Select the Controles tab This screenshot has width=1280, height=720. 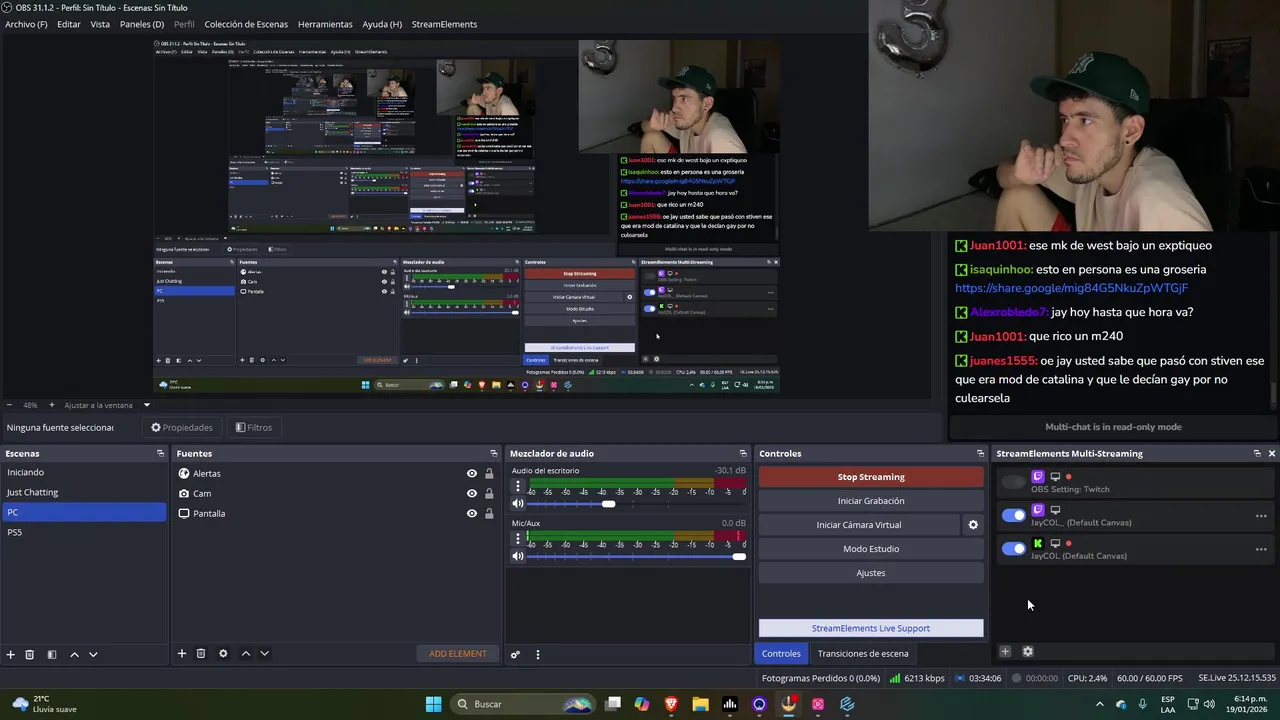[x=781, y=654]
